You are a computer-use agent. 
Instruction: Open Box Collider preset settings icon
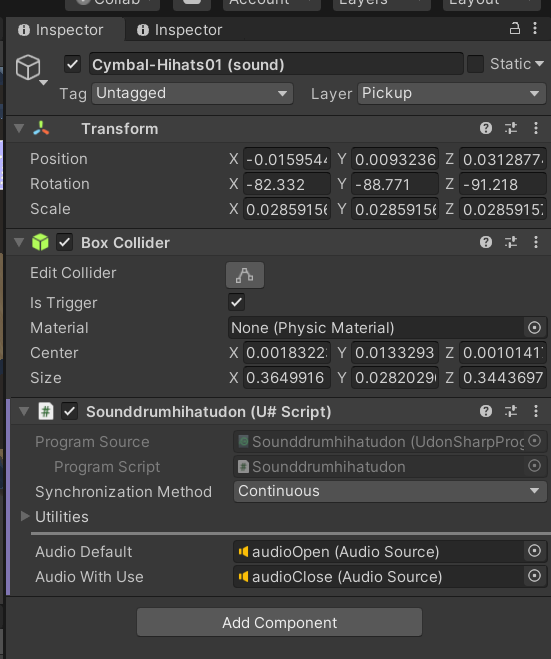pyautogui.click(x=511, y=242)
